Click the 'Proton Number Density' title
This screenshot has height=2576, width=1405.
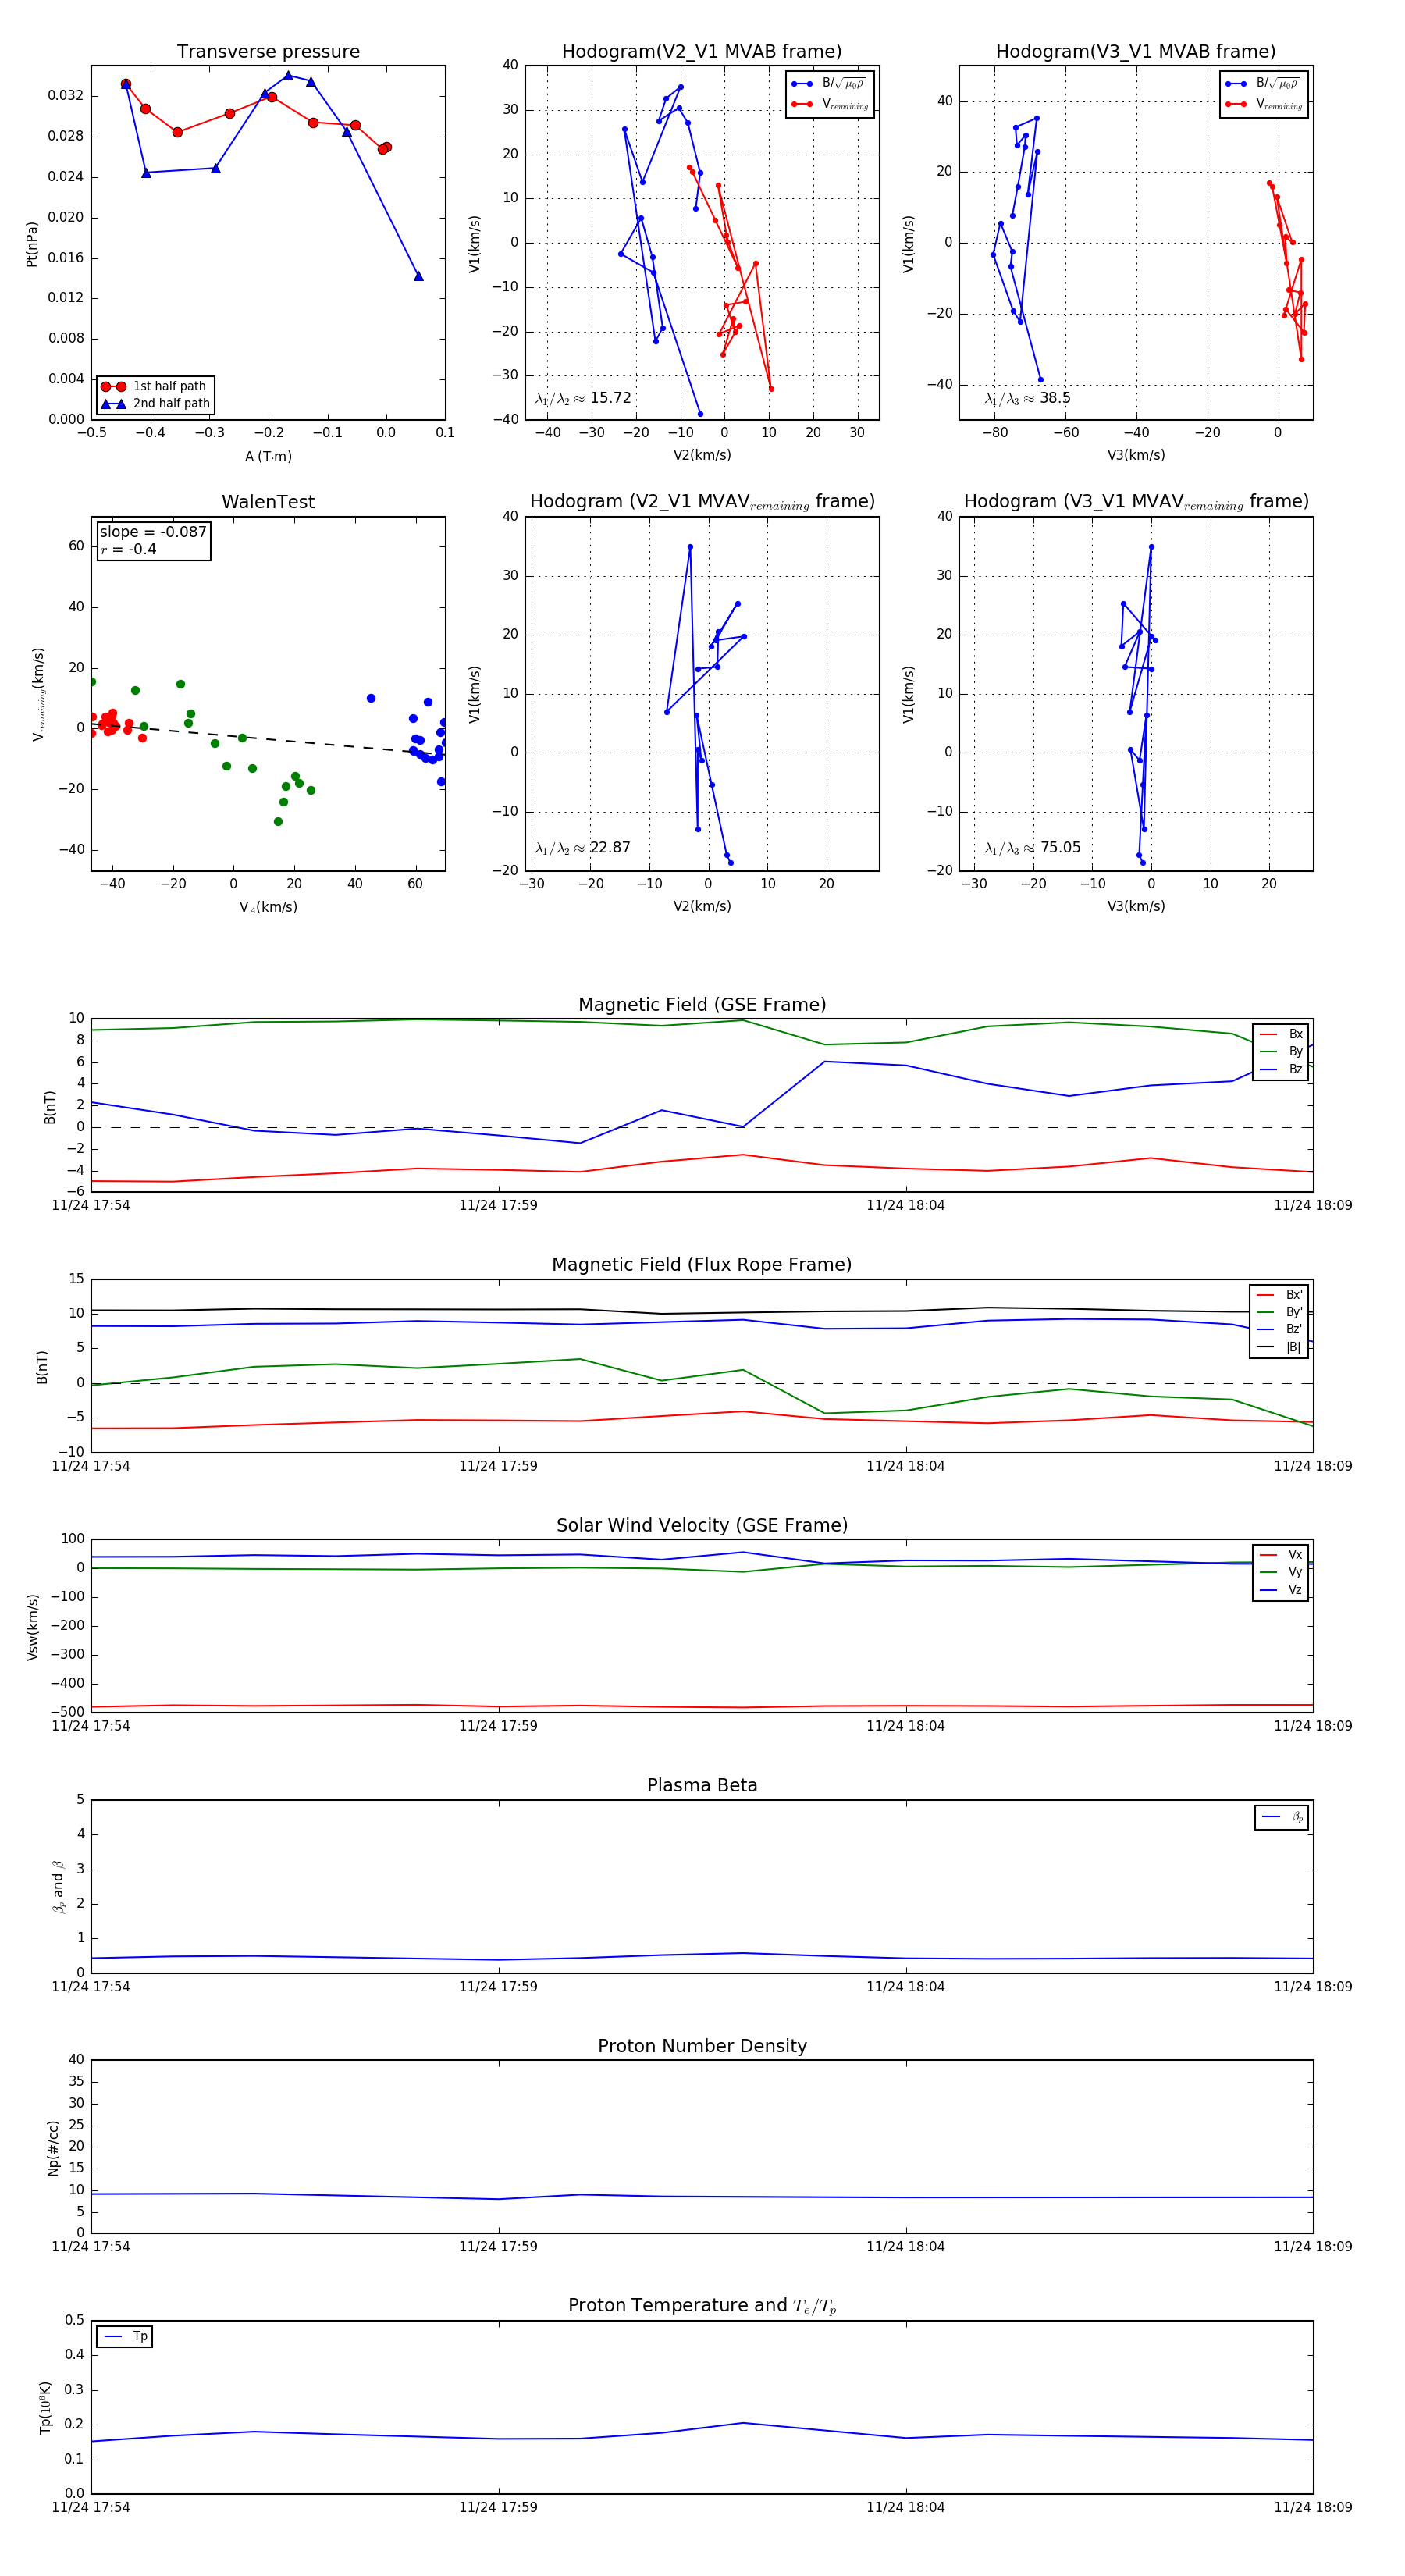(702, 2046)
